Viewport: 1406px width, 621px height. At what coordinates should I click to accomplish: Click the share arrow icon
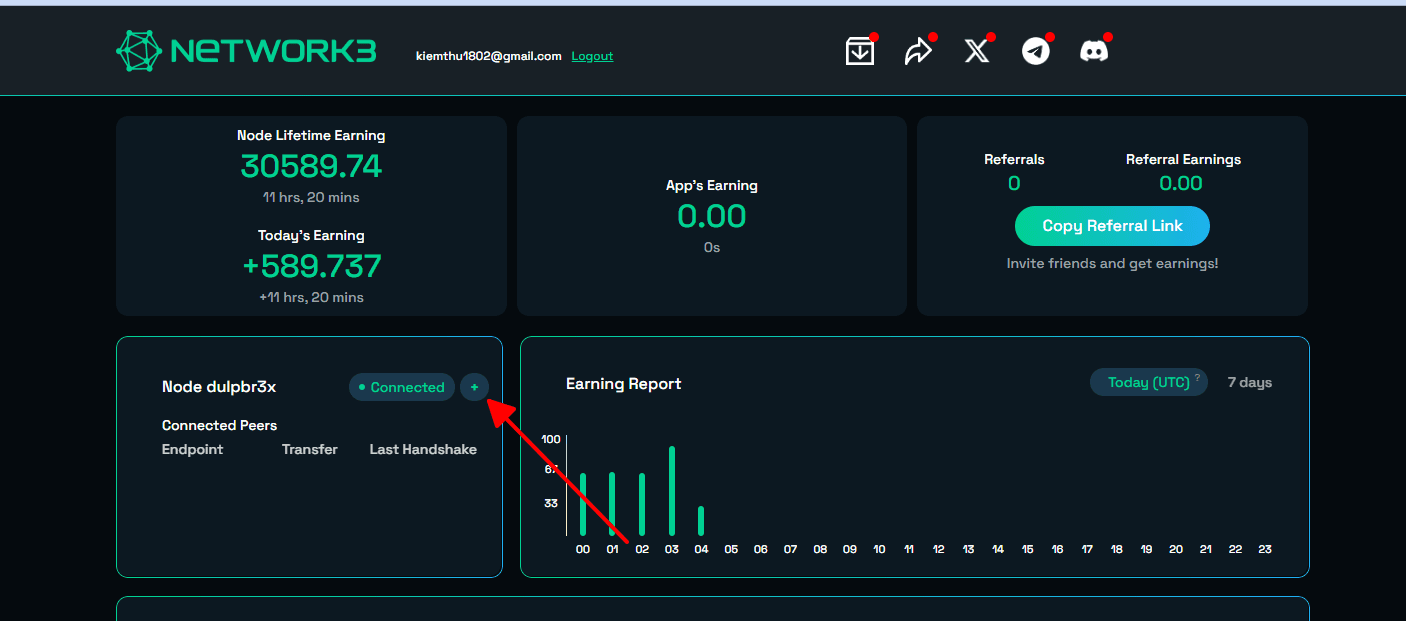coord(918,51)
